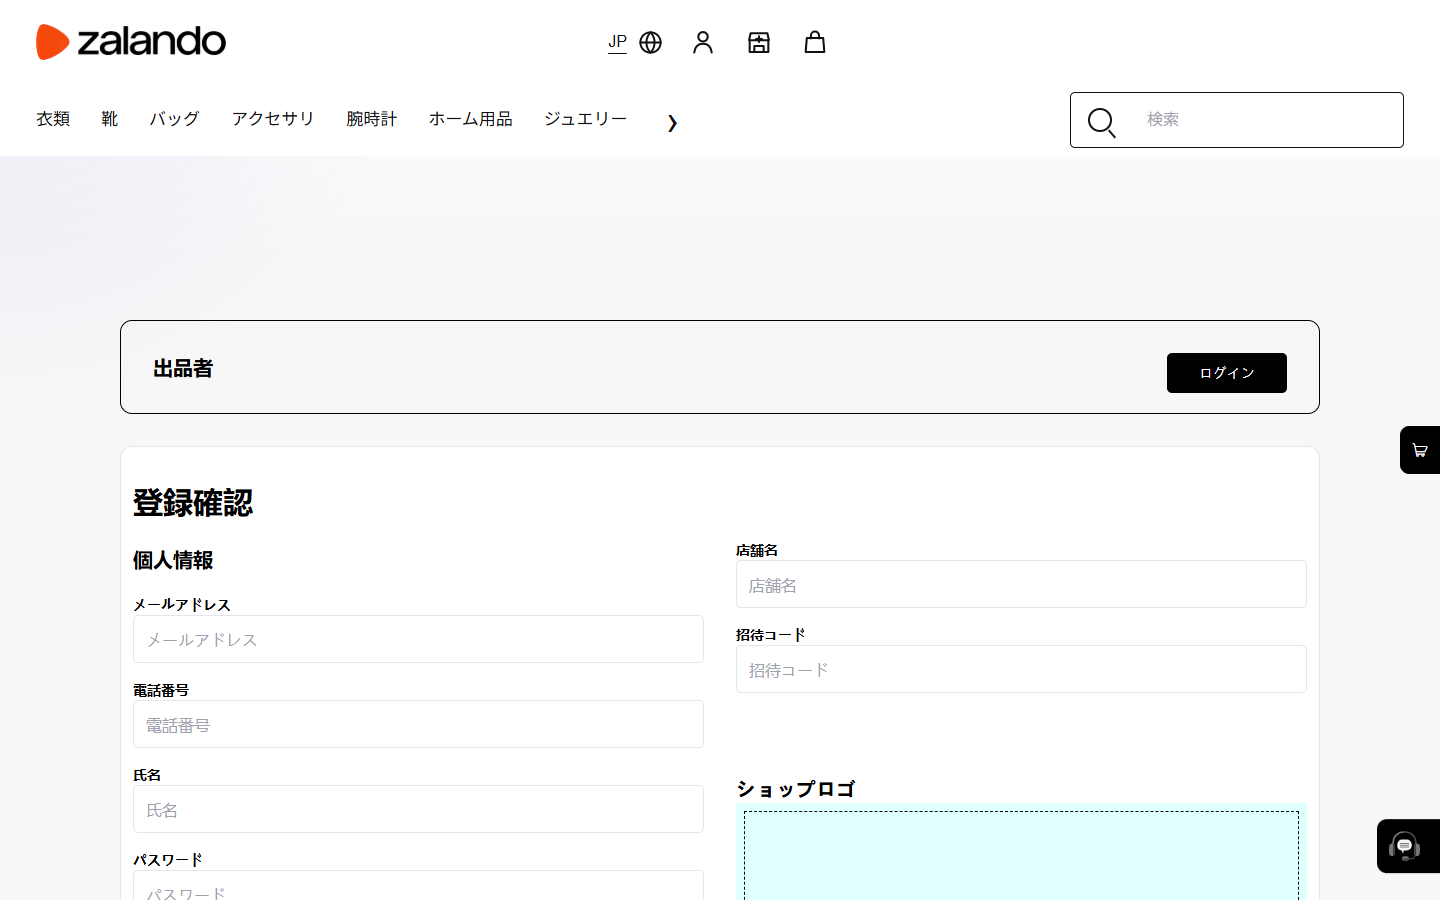Open the 靴 category menu
The height and width of the screenshot is (900, 1440).
(x=110, y=119)
